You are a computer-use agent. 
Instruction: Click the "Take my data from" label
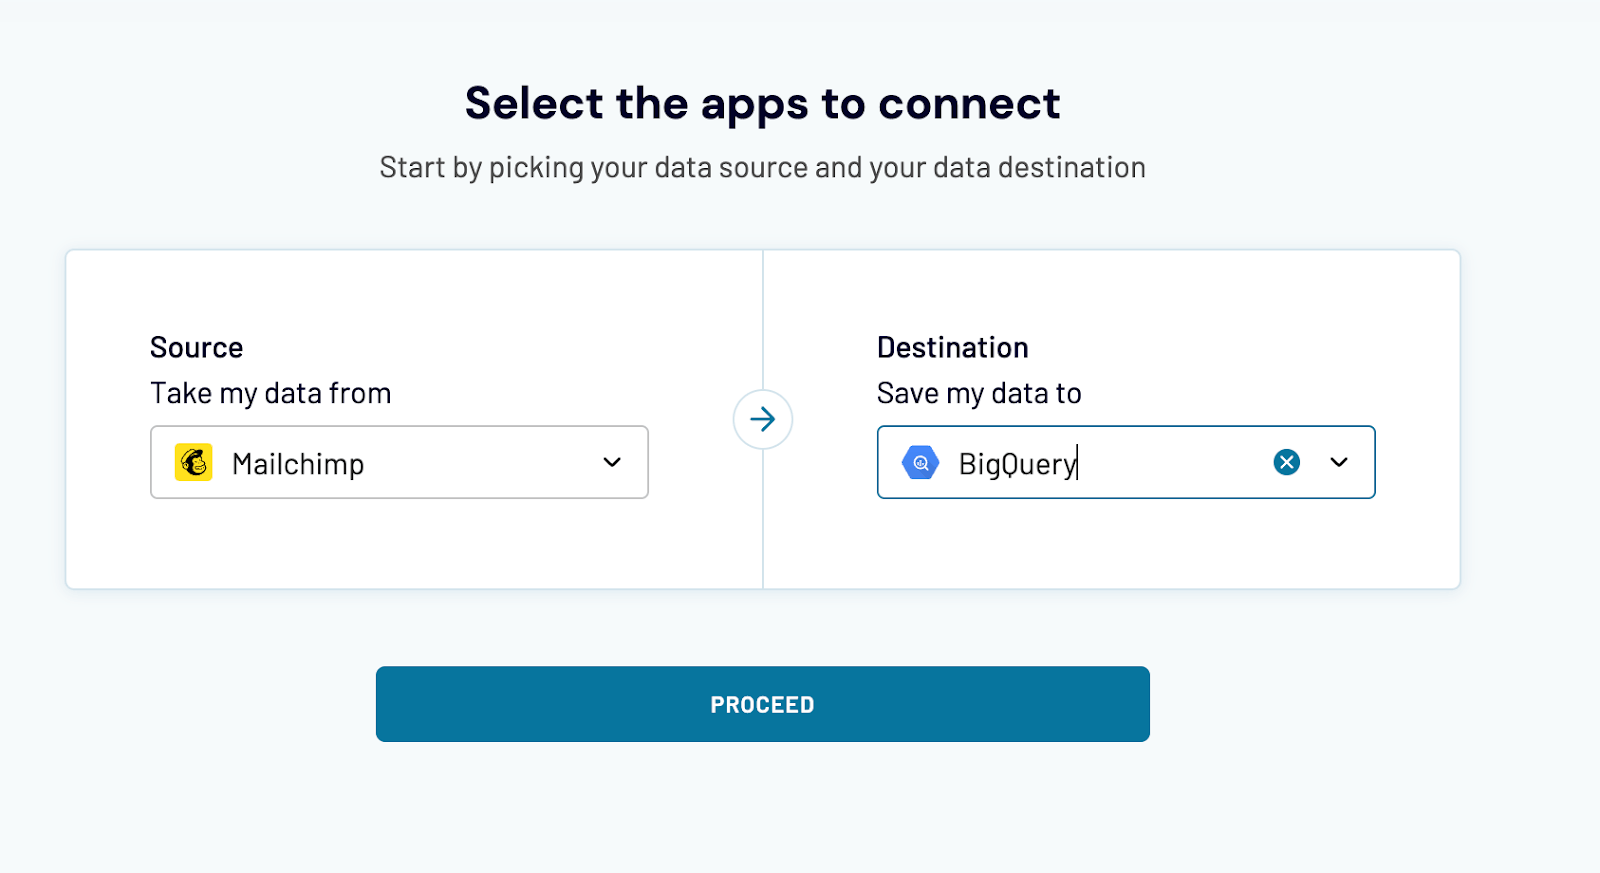click(271, 393)
